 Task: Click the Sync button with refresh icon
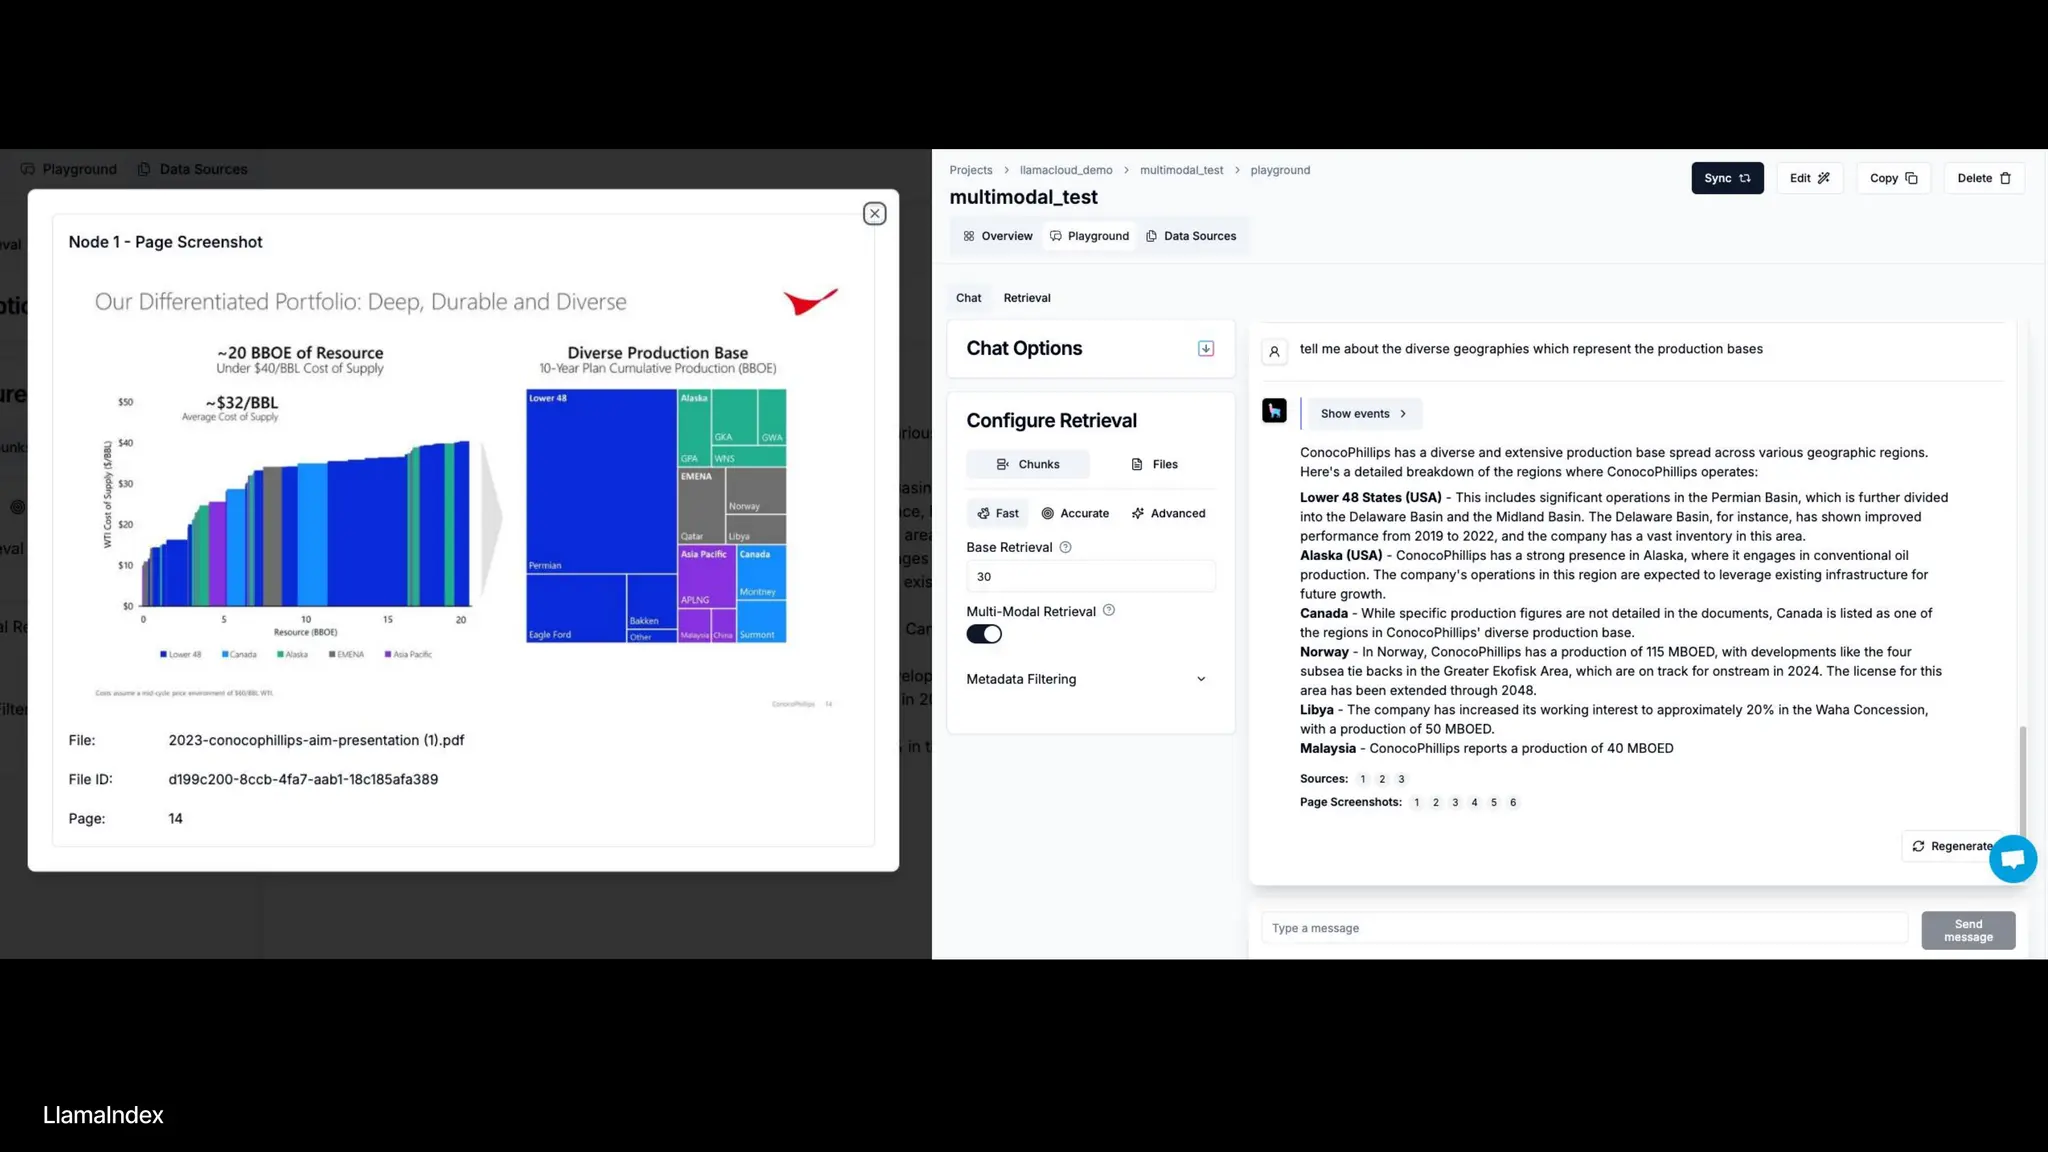[x=1726, y=178]
